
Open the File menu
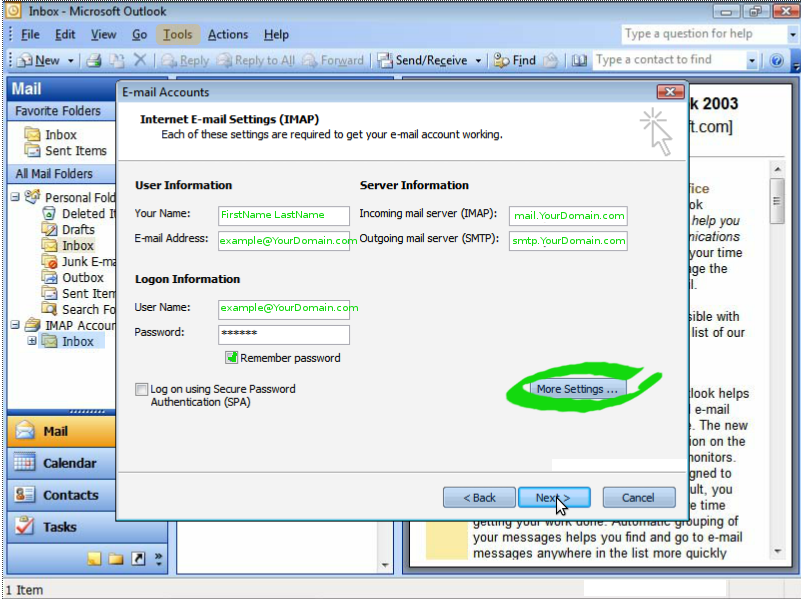pyautogui.click(x=30, y=35)
